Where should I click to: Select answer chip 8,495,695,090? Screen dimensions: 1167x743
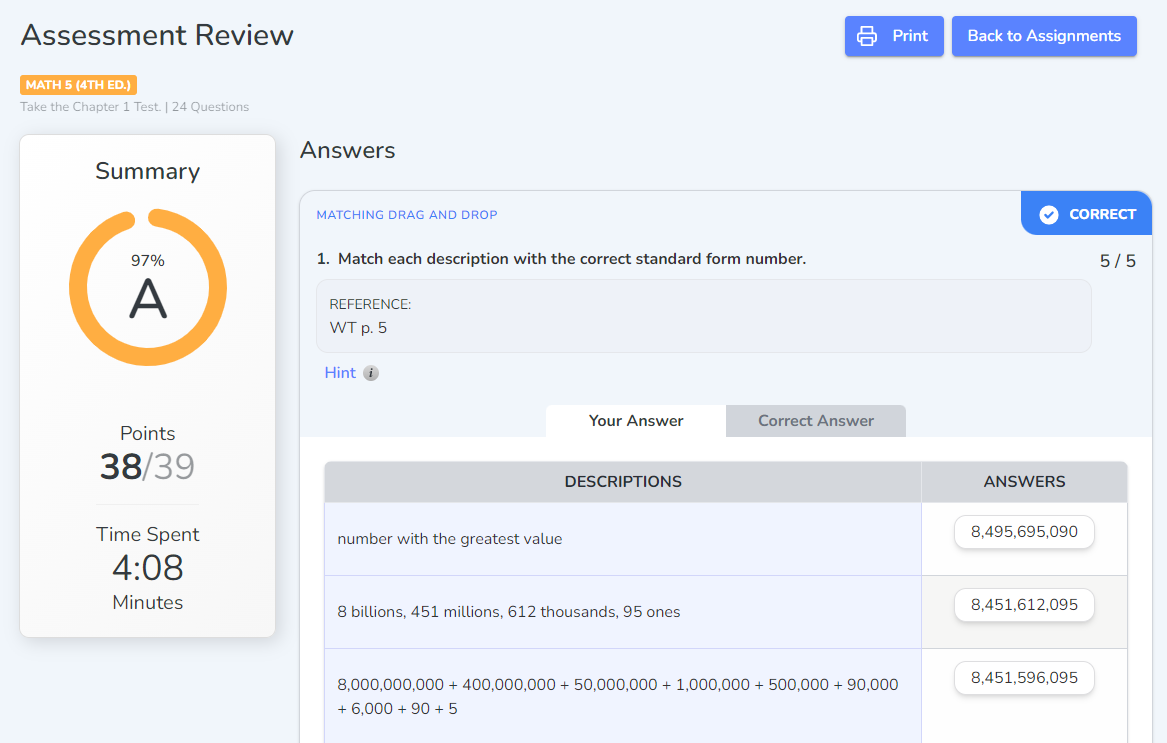pyautogui.click(x=1024, y=532)
